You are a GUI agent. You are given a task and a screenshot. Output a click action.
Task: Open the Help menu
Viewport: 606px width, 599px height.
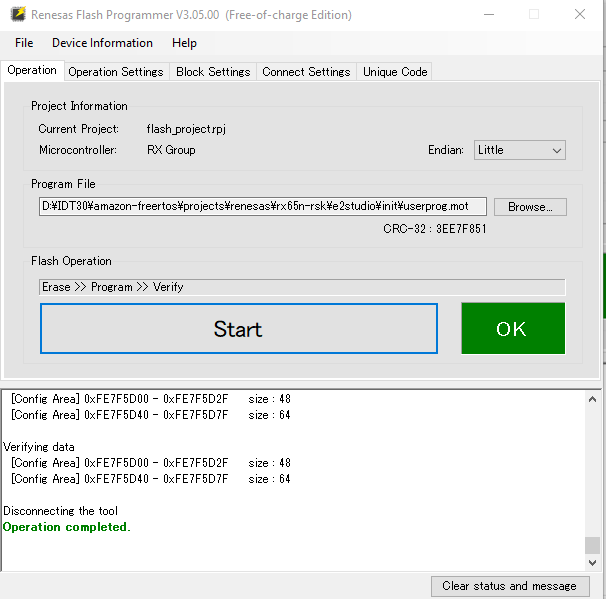[x=184, y=43]
